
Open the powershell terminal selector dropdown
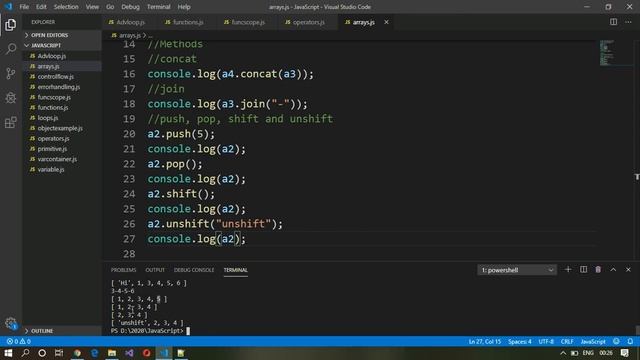click(517, 270)
